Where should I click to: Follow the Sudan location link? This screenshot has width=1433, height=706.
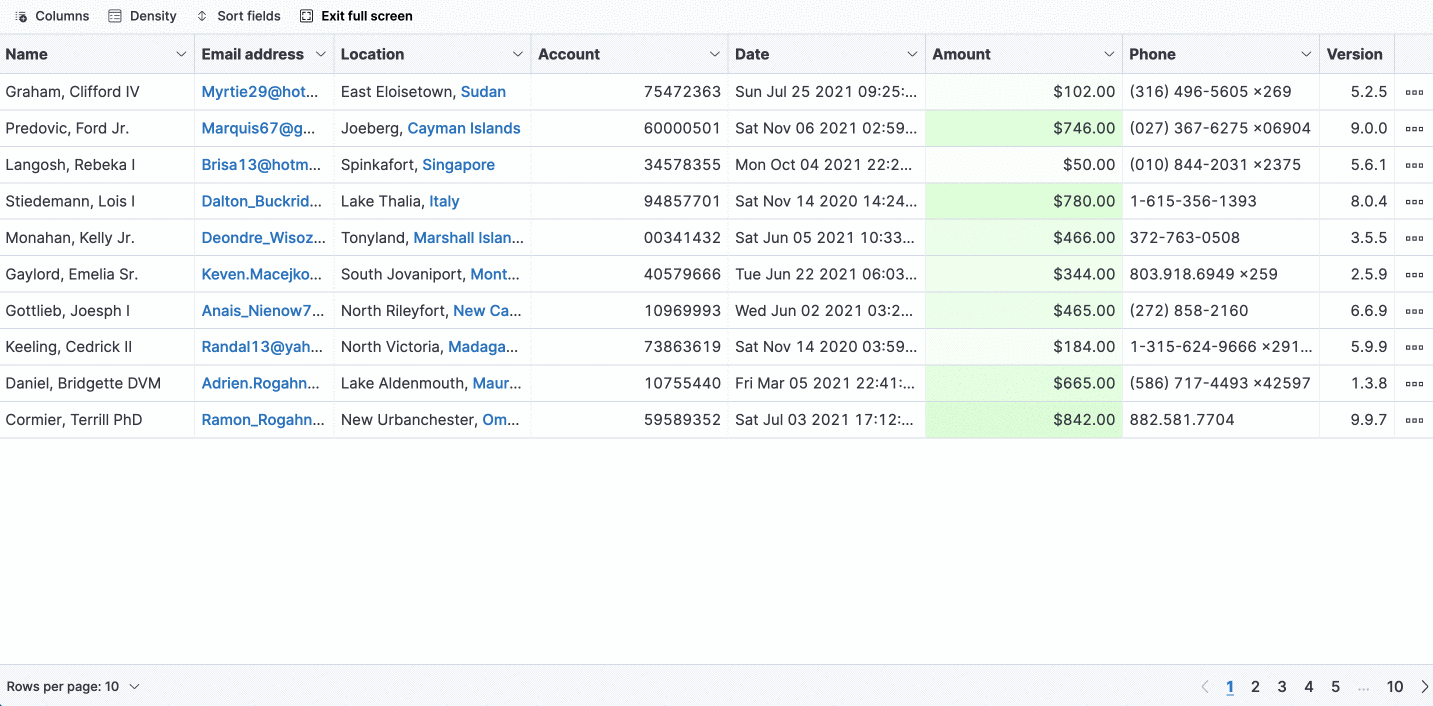coord(483,92)
